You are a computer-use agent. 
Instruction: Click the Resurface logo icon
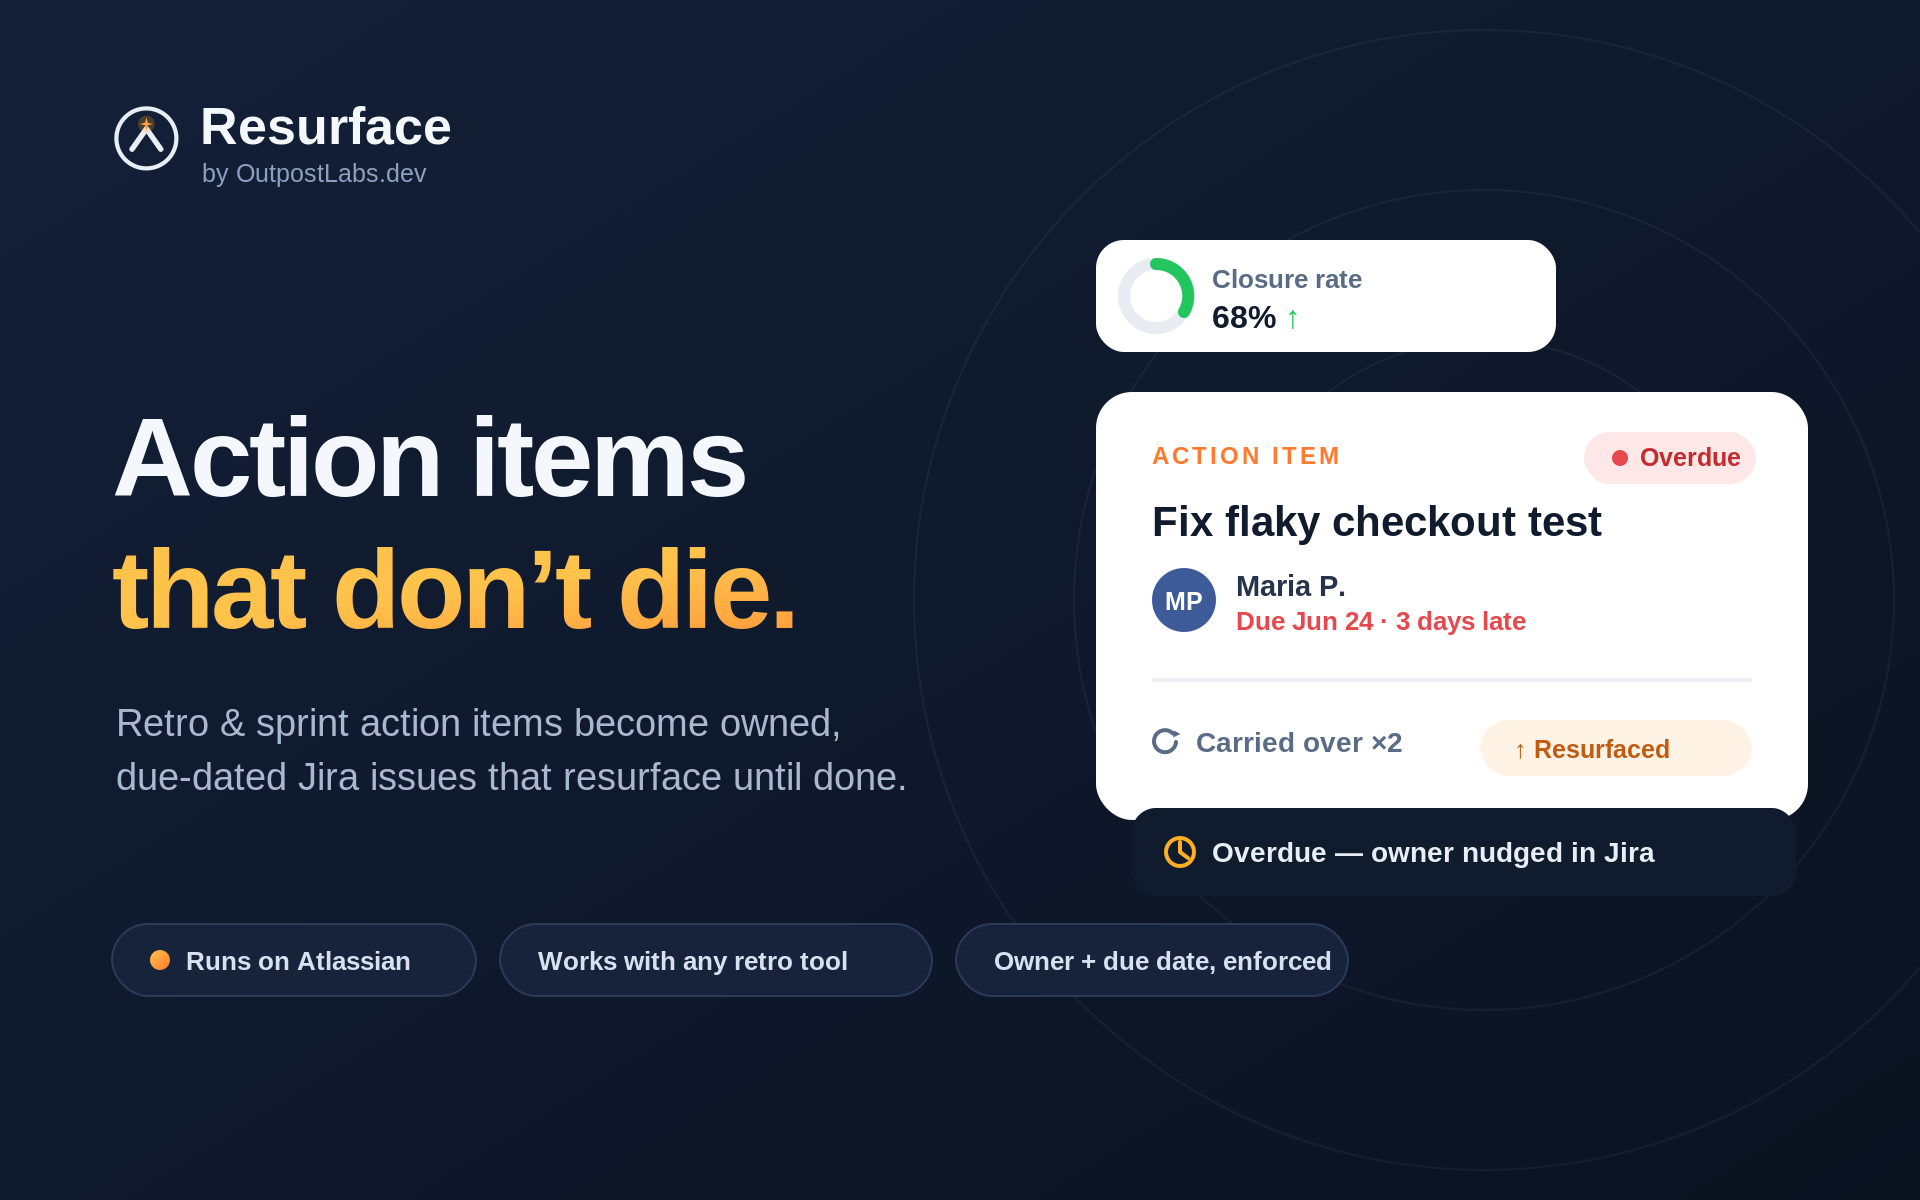point(146,138)
